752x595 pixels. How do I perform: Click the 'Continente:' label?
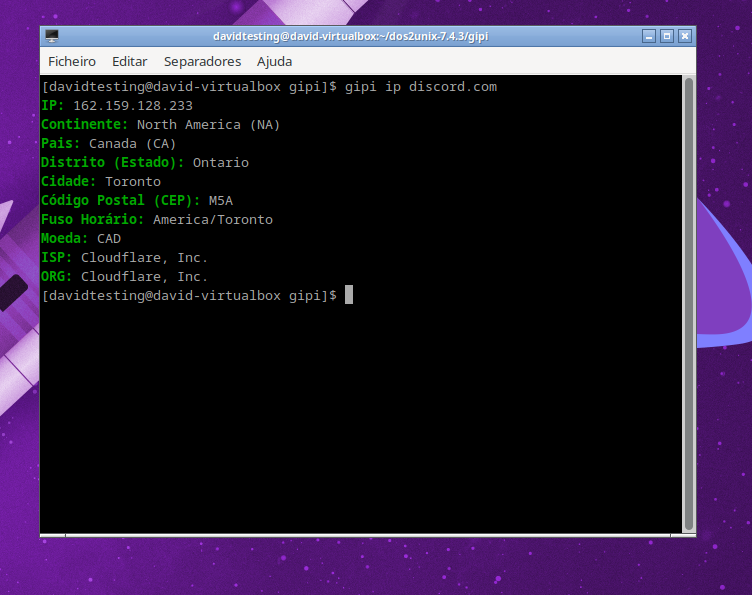click(x=84, y=125)
